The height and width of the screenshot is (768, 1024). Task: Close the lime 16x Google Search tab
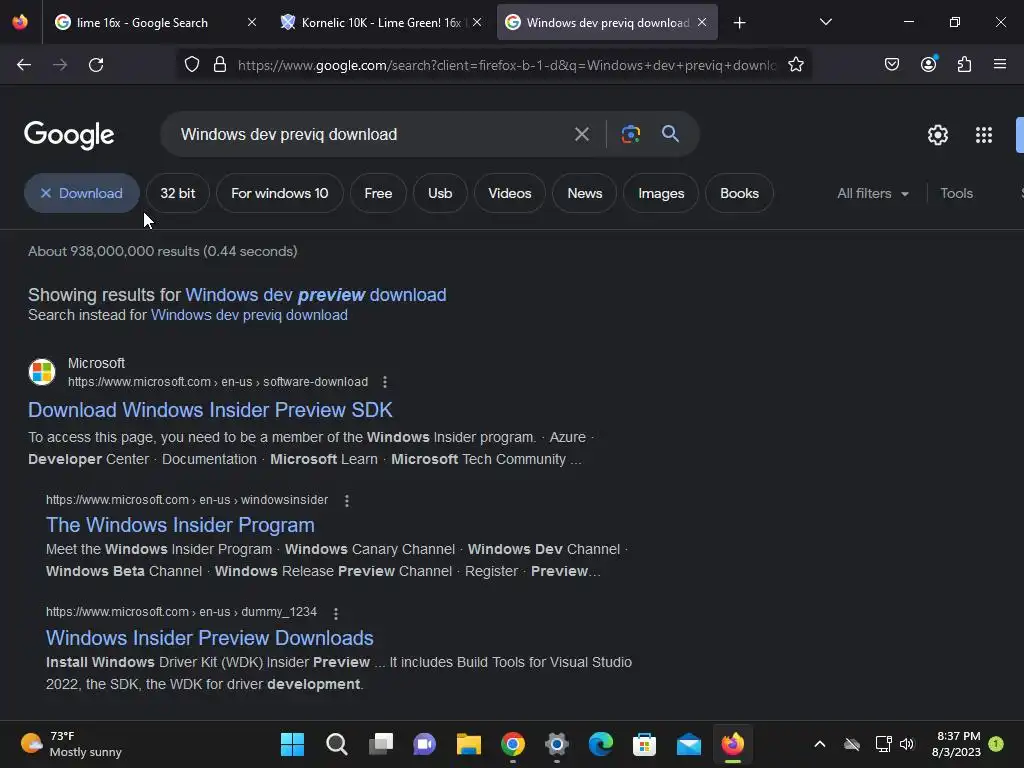point(251,22)
